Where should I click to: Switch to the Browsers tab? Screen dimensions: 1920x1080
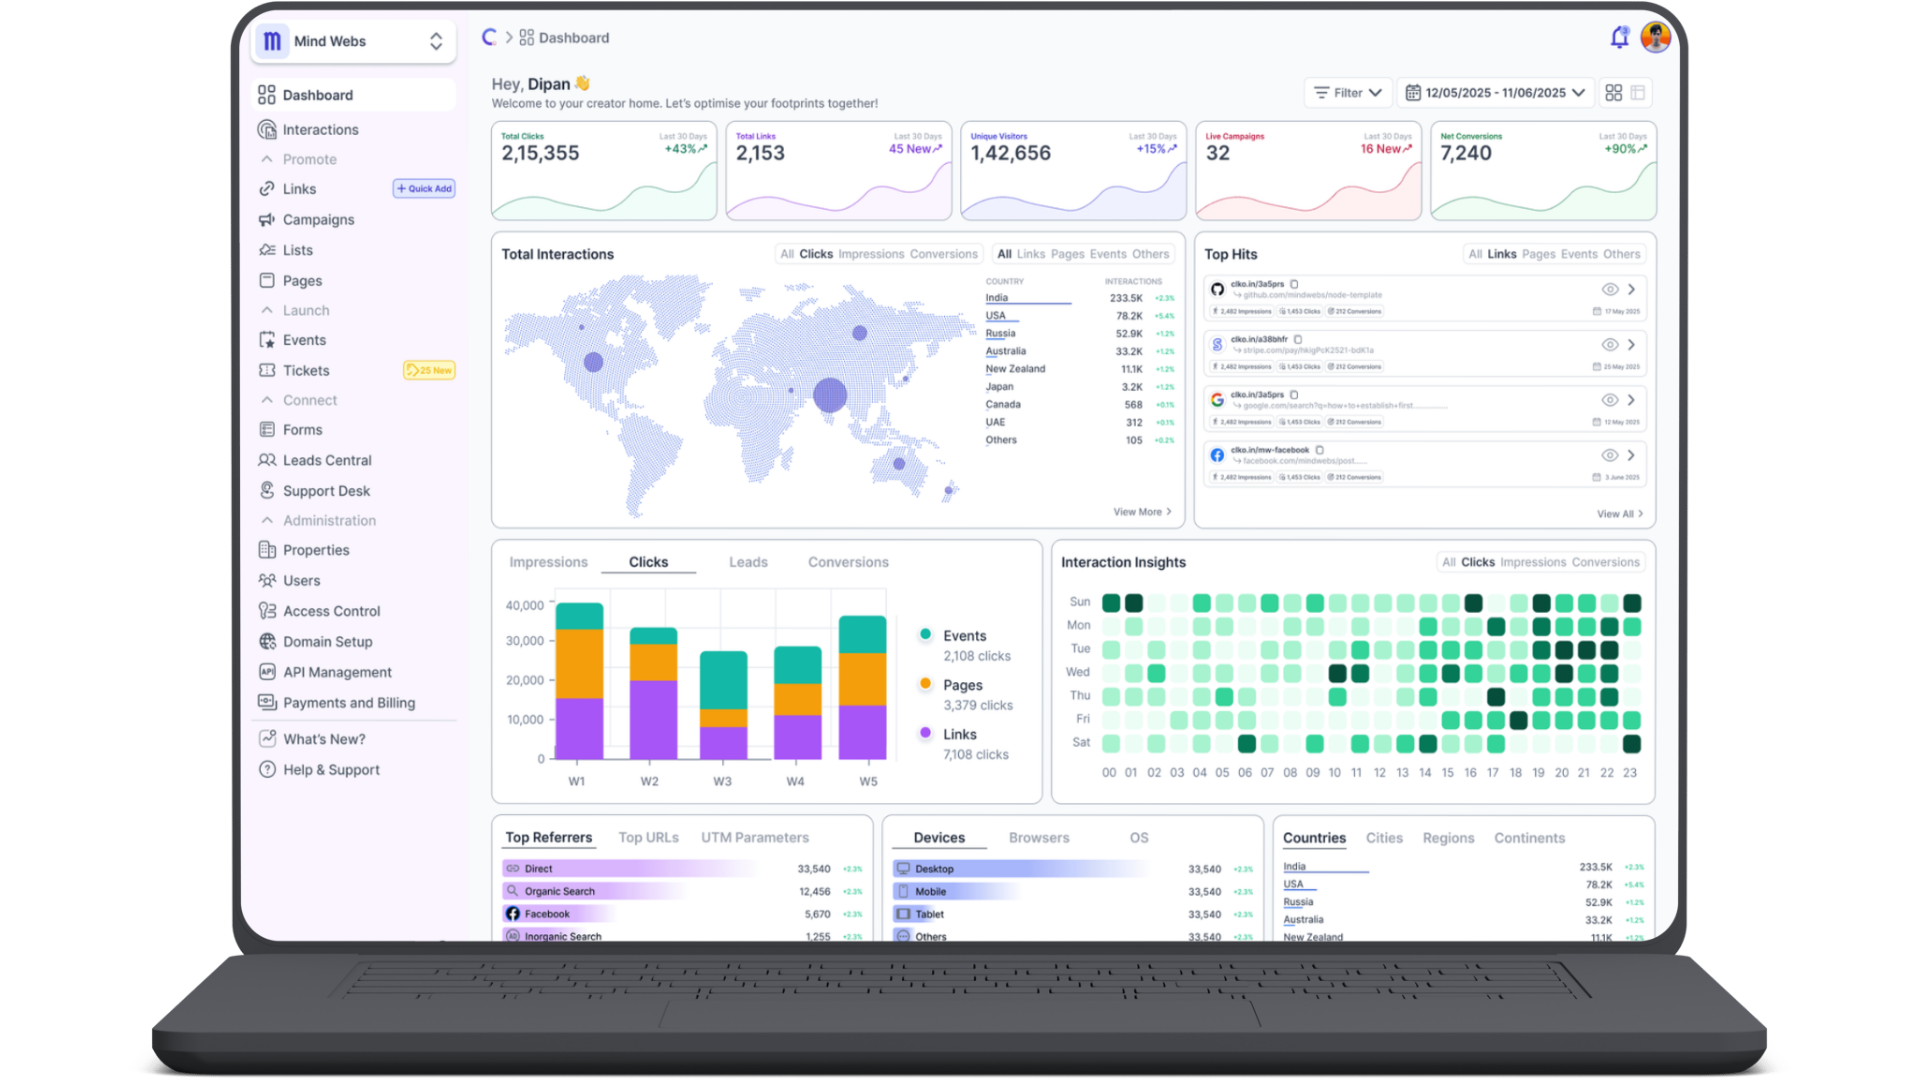tap(1039, 838)
